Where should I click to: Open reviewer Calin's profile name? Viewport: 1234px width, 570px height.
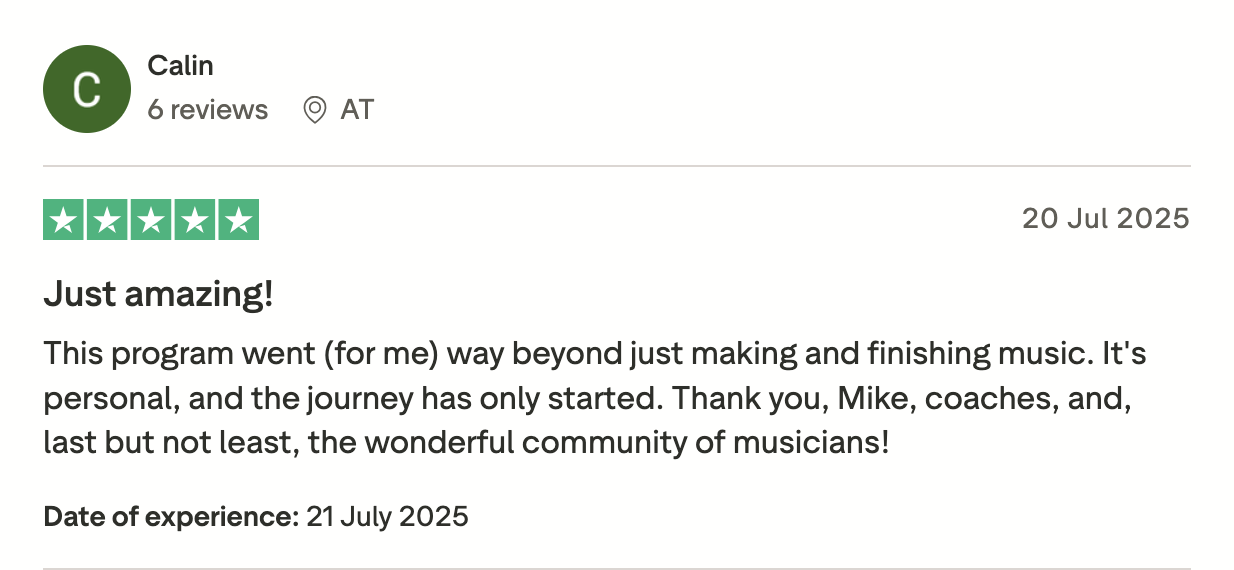tap(180, 66)
